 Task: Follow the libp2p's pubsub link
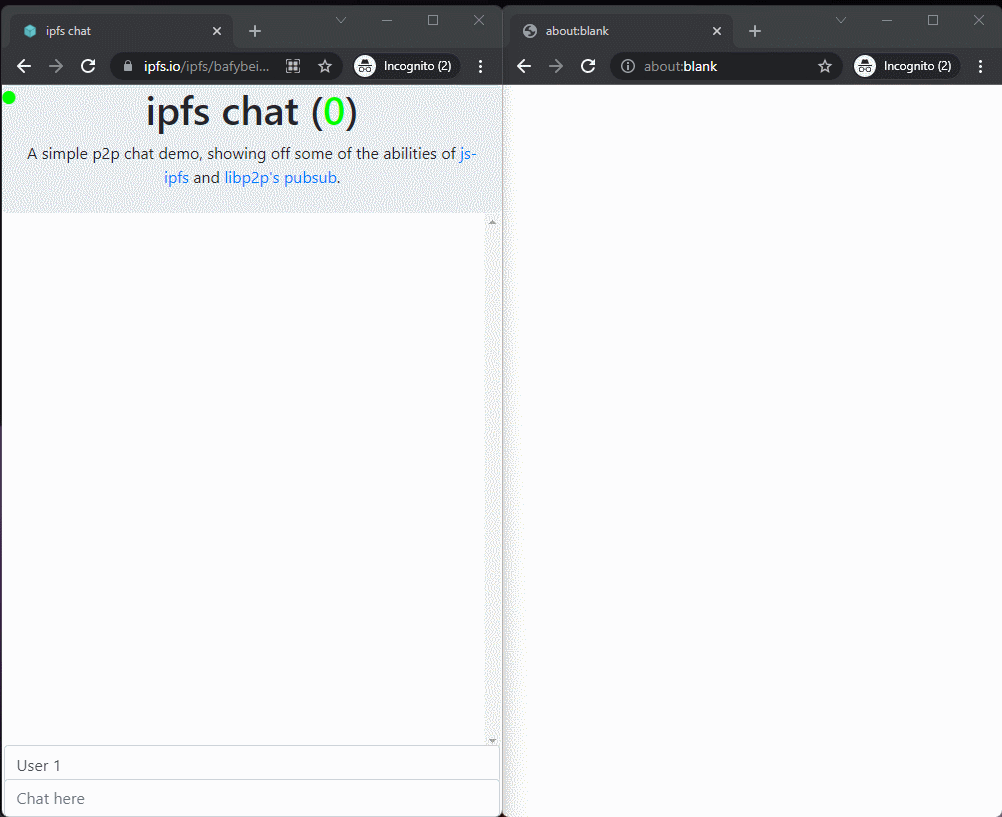(x=280, y=177)
